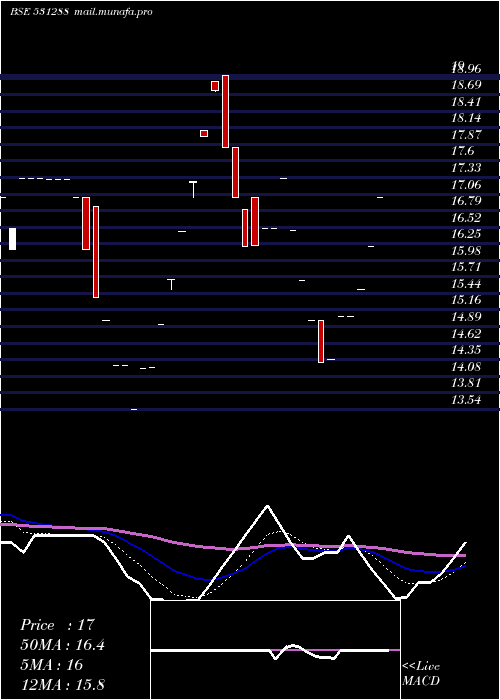This screenshot has height=700, width=500.
Task: Click the 16.52 price level label
Action: (467, 218)
